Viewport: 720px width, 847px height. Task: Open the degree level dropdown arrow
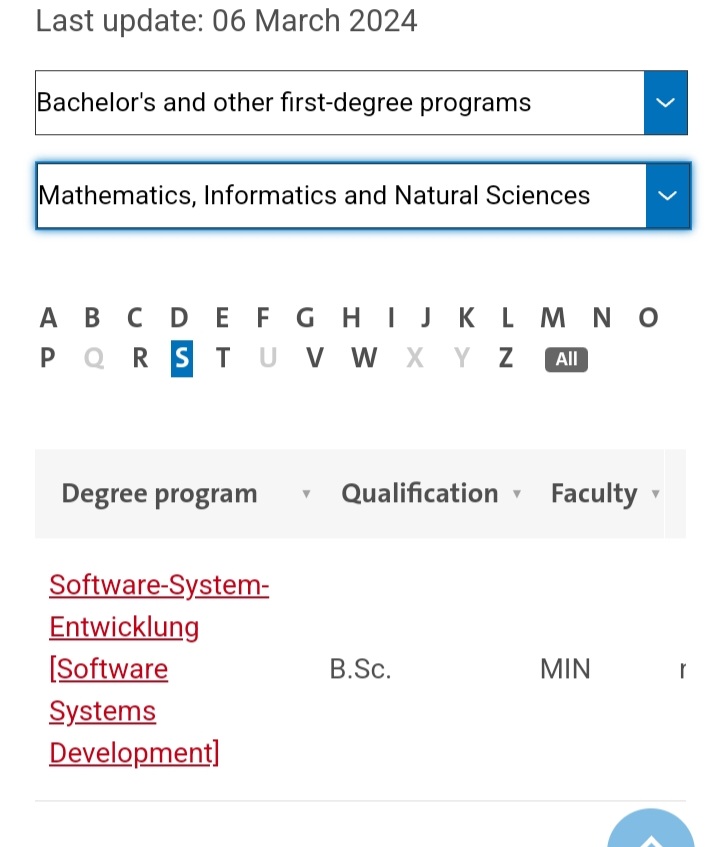[x=665, y=103]
